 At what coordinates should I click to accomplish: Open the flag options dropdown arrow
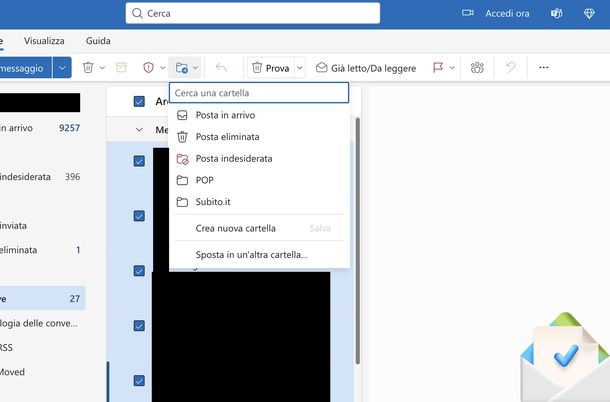[x=452, y=67]
